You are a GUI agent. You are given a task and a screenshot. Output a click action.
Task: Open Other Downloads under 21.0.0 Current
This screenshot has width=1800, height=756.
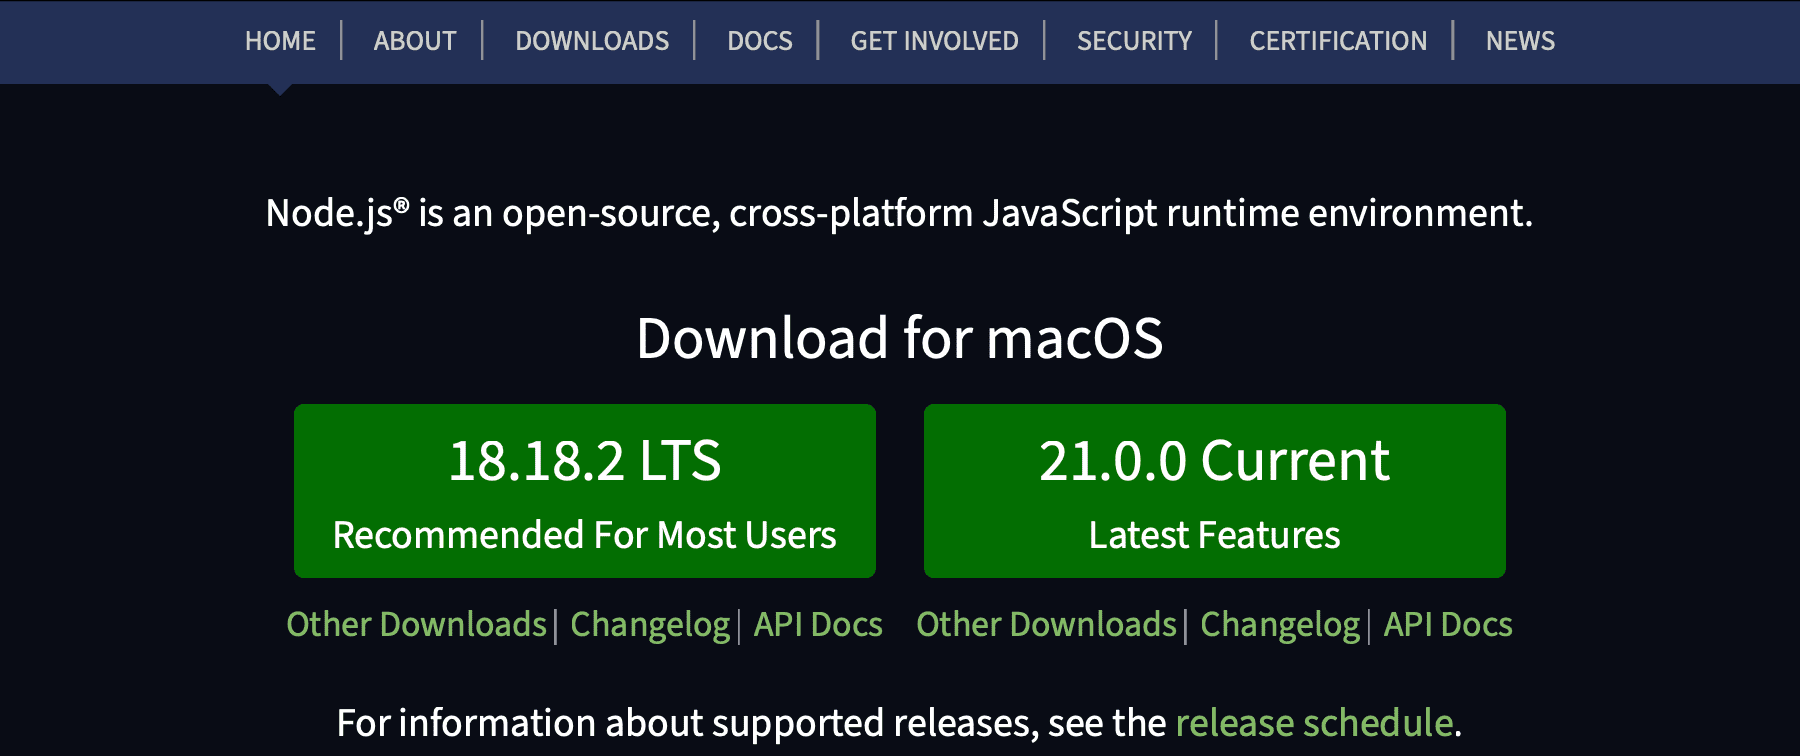click(x=1046, y=624)
